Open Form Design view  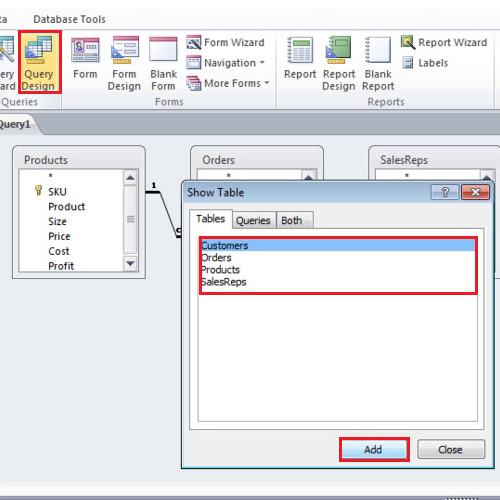tap(124, 63)
